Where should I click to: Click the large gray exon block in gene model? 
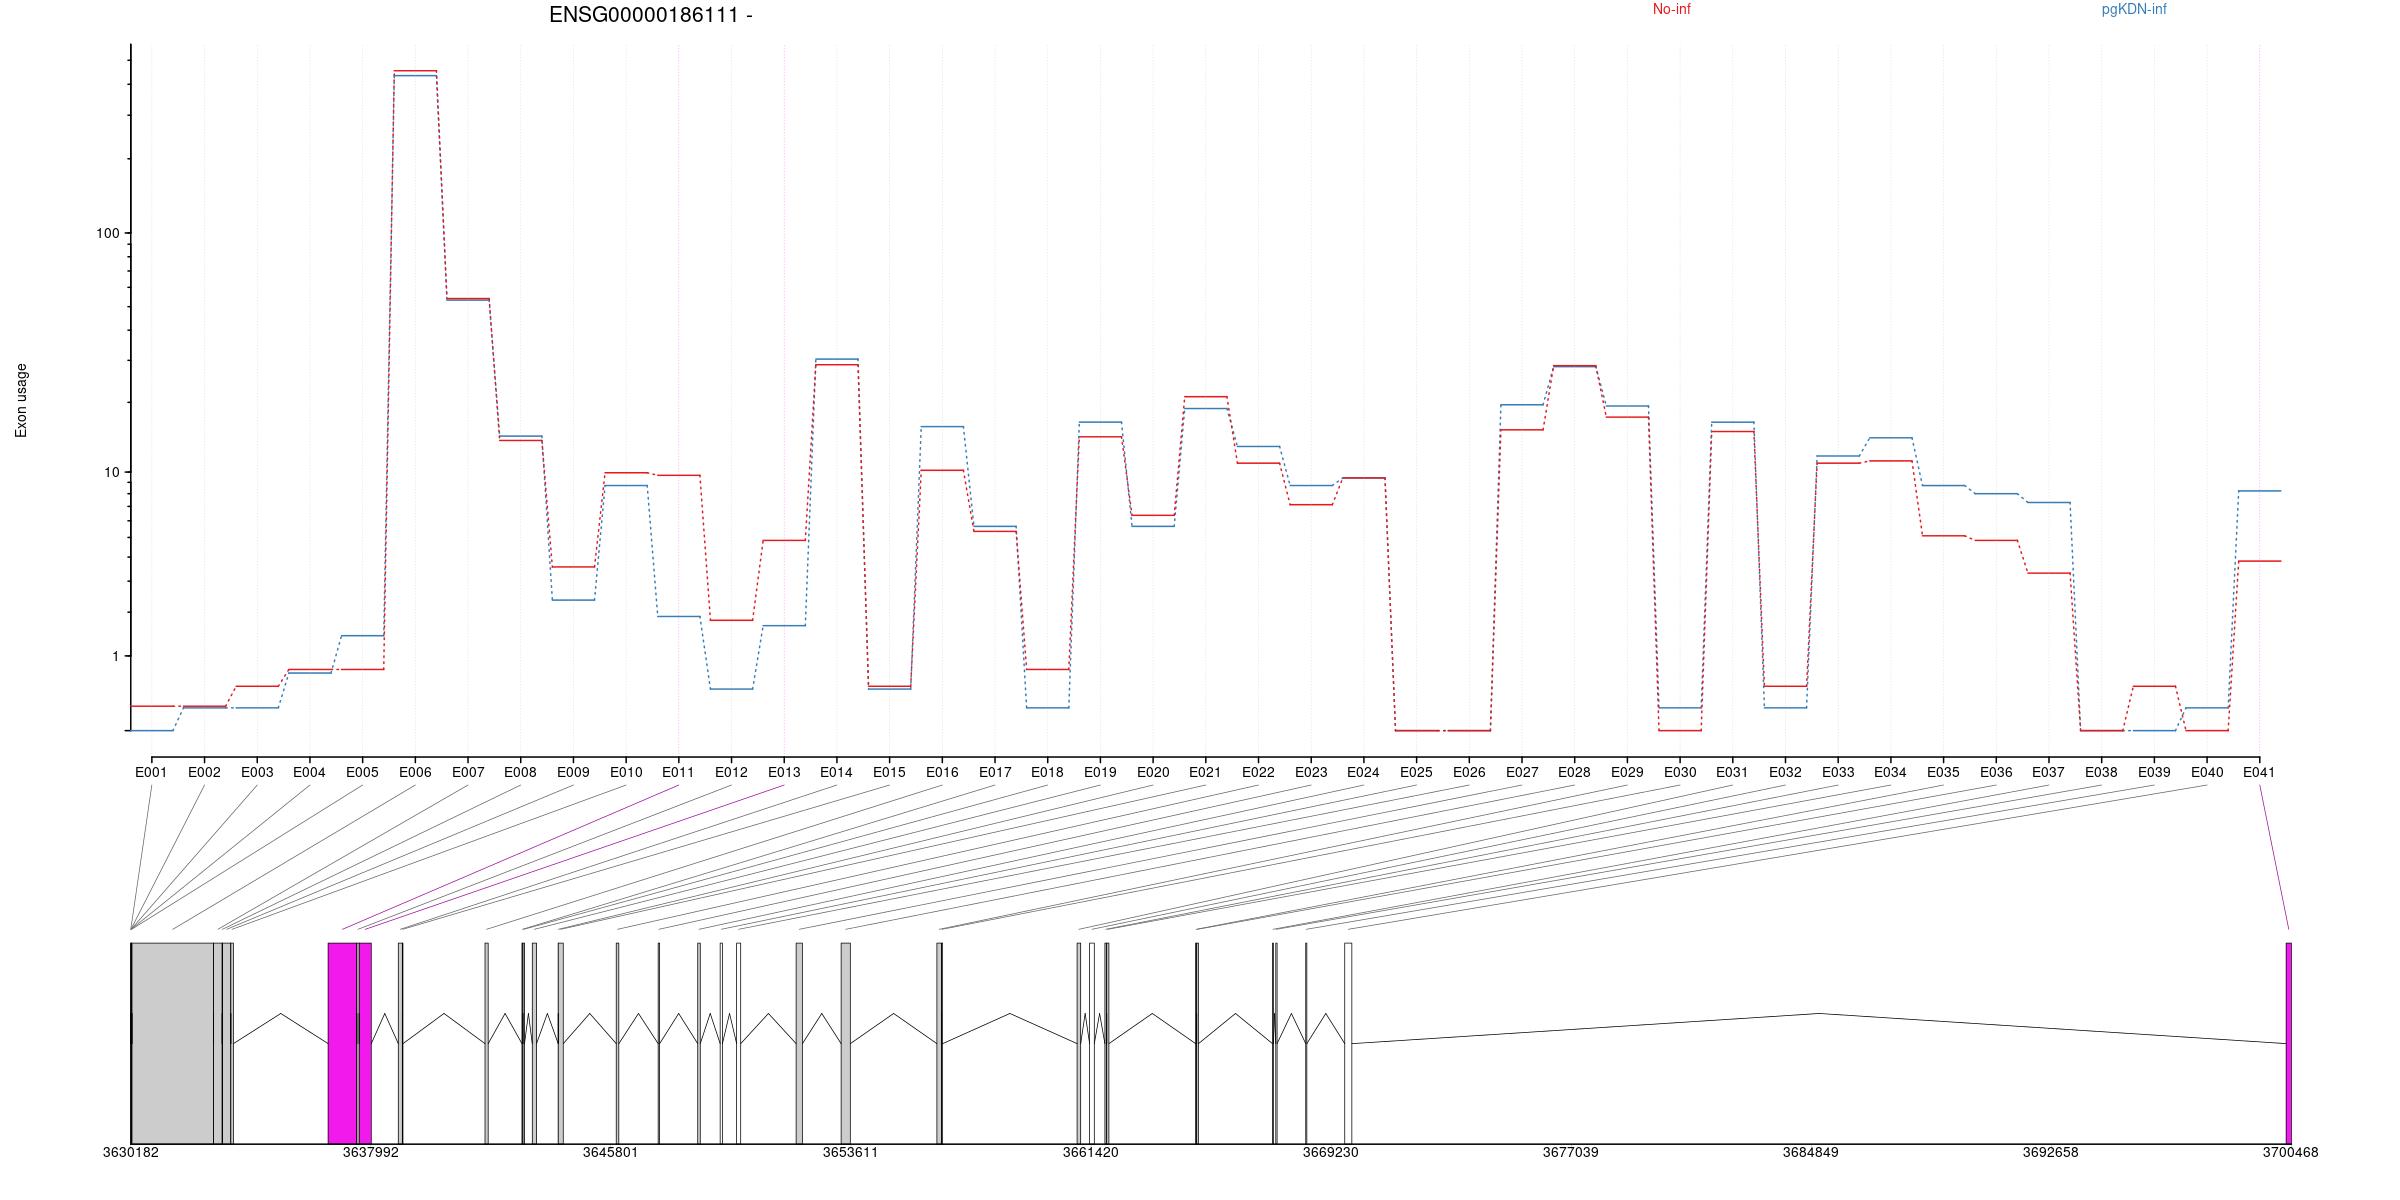172,1043
